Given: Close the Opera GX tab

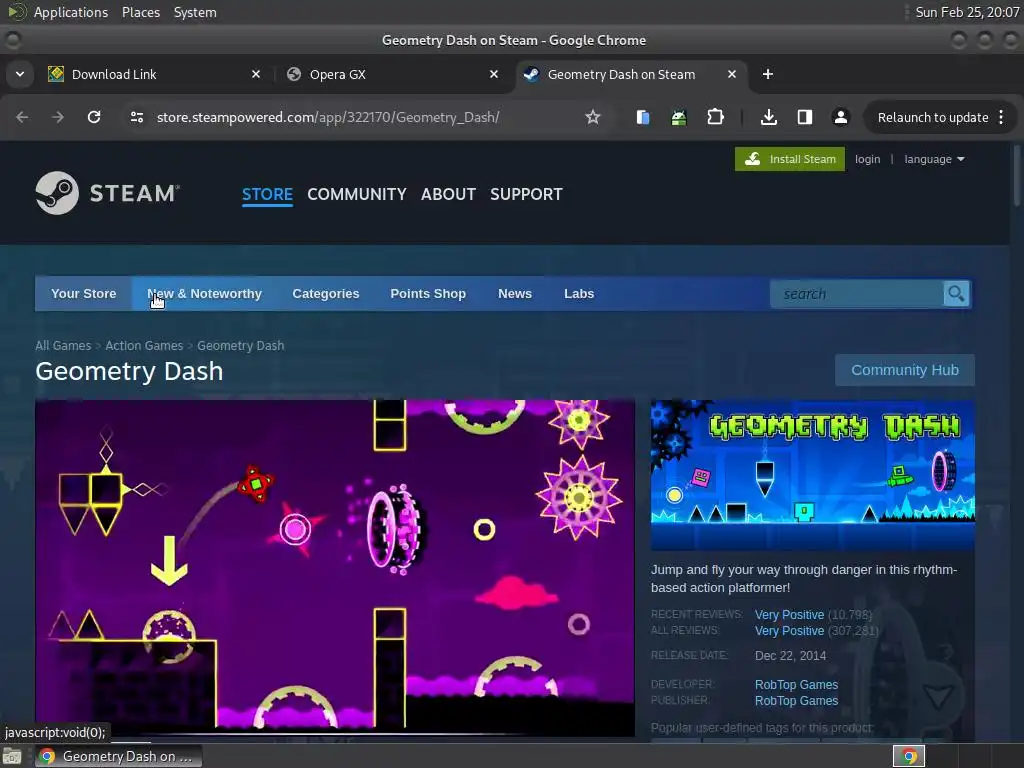Looking at the screenshot, I should (x=494, y=74).
